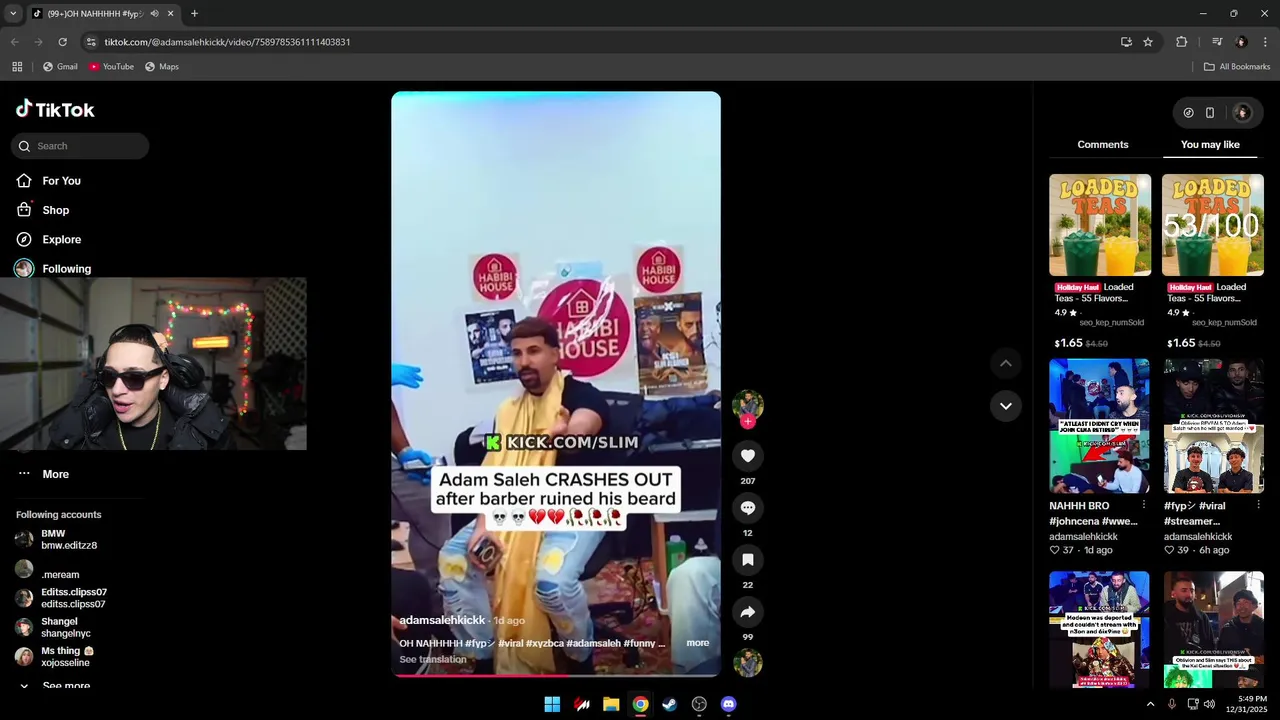Install app icon in Chrome address bar

tap(1126, 42)
